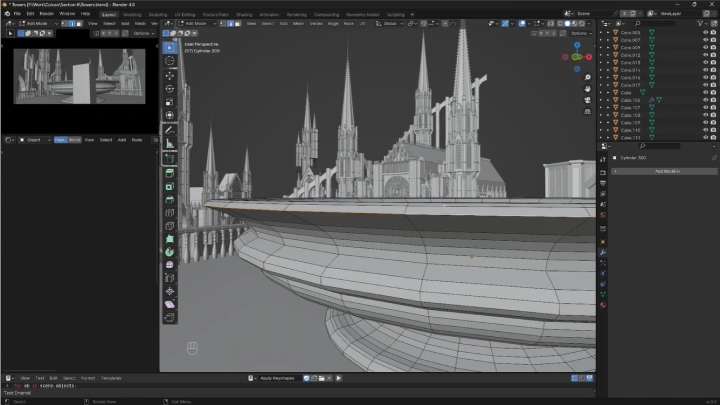Select the Bevel tool

point(169,199)
